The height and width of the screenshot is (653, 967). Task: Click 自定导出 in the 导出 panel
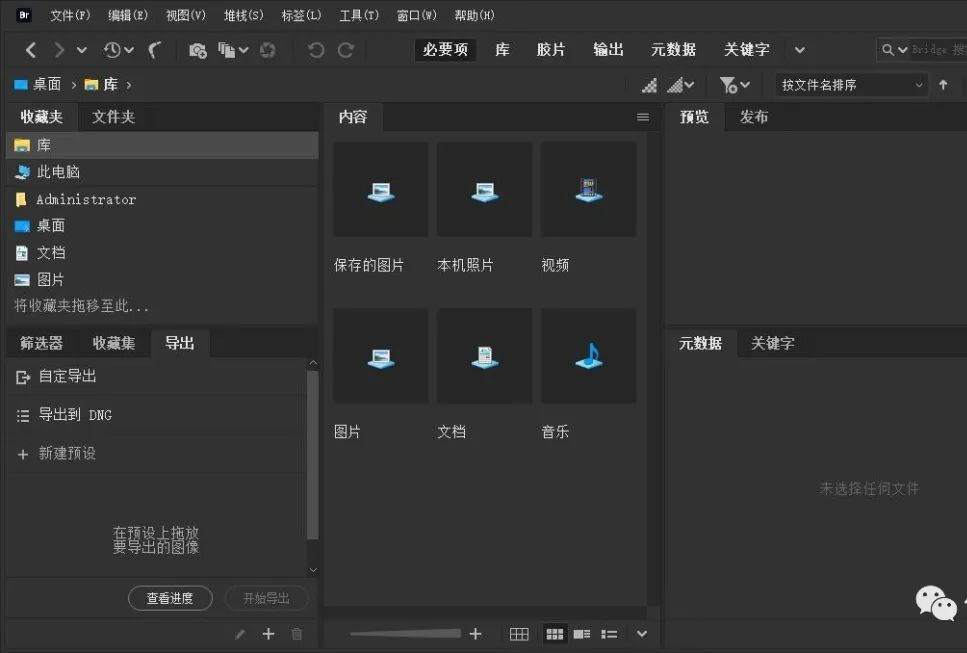[66, 377]
